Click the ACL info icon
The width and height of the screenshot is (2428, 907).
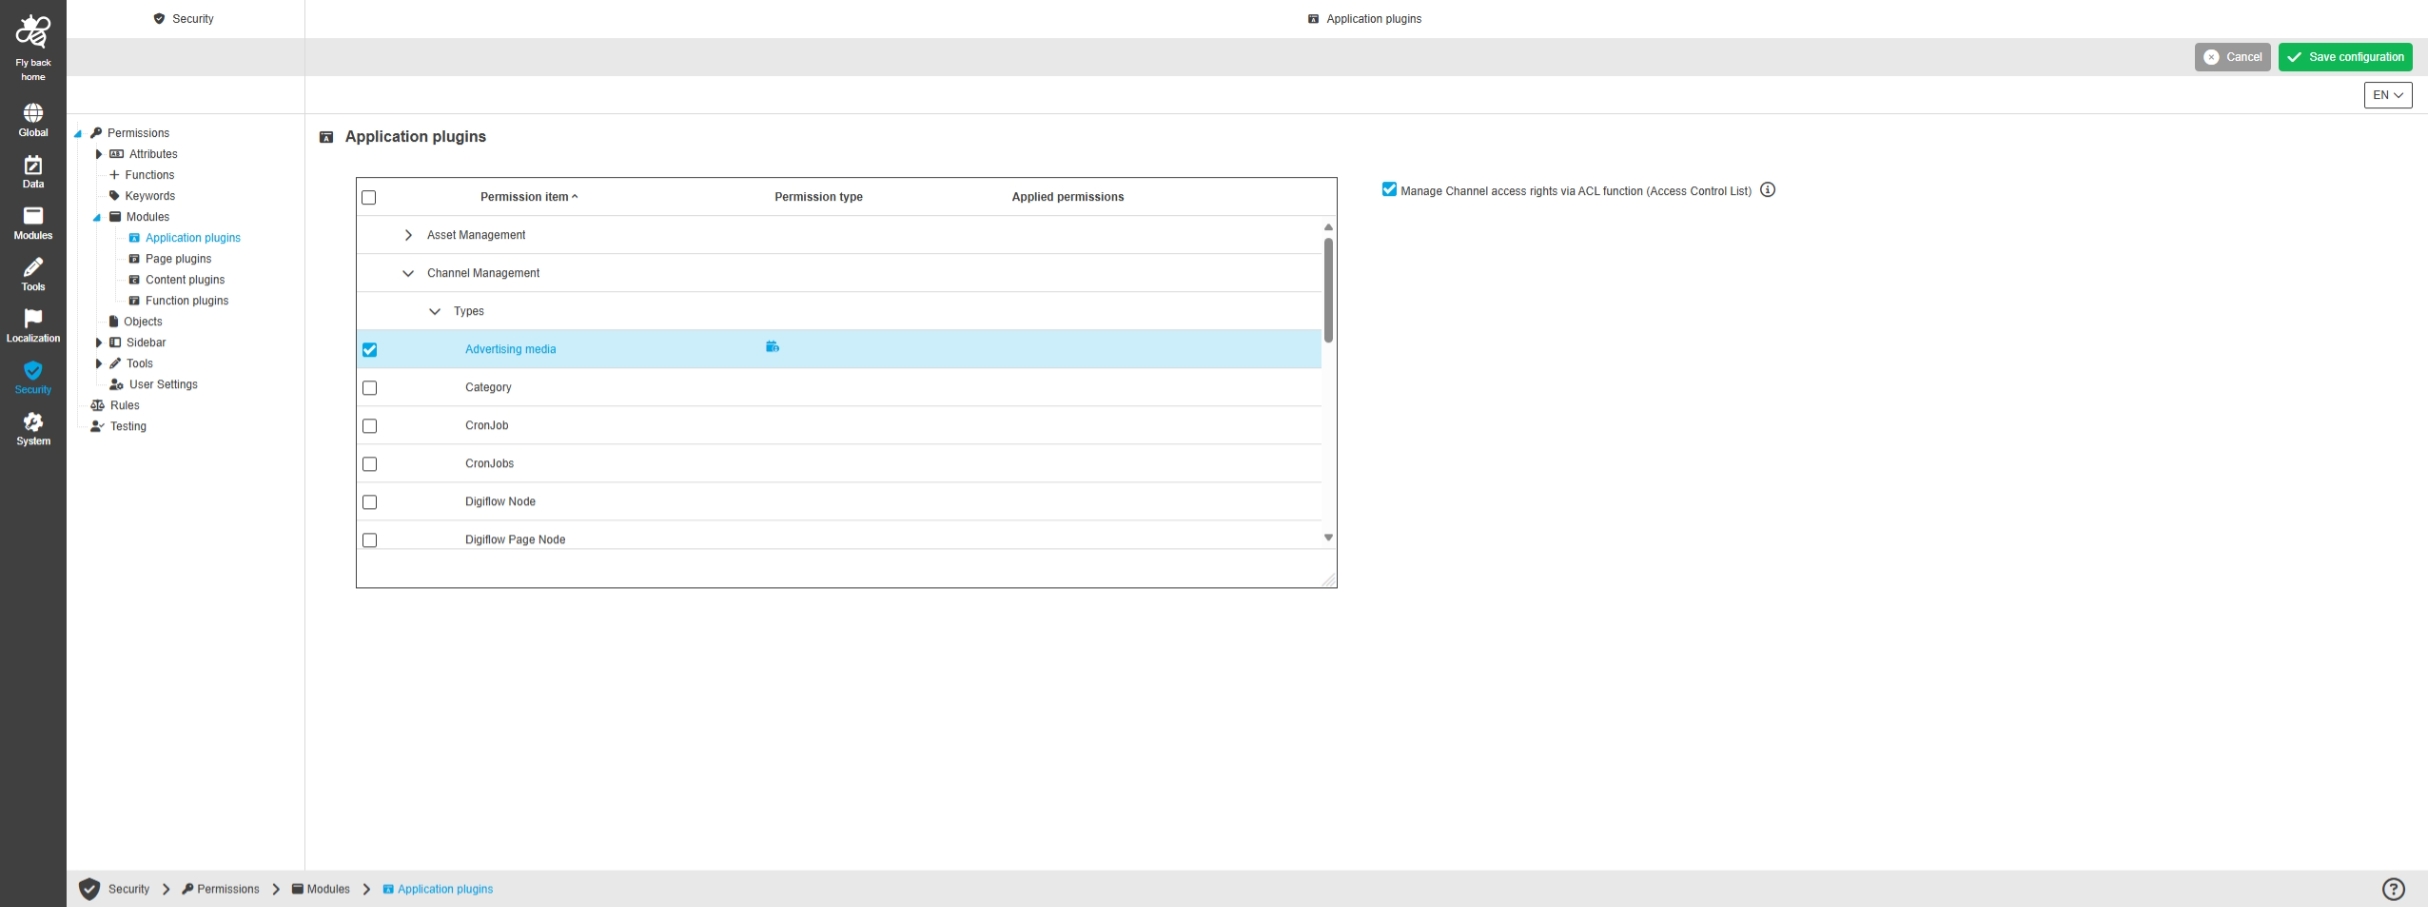[1767, 190]
